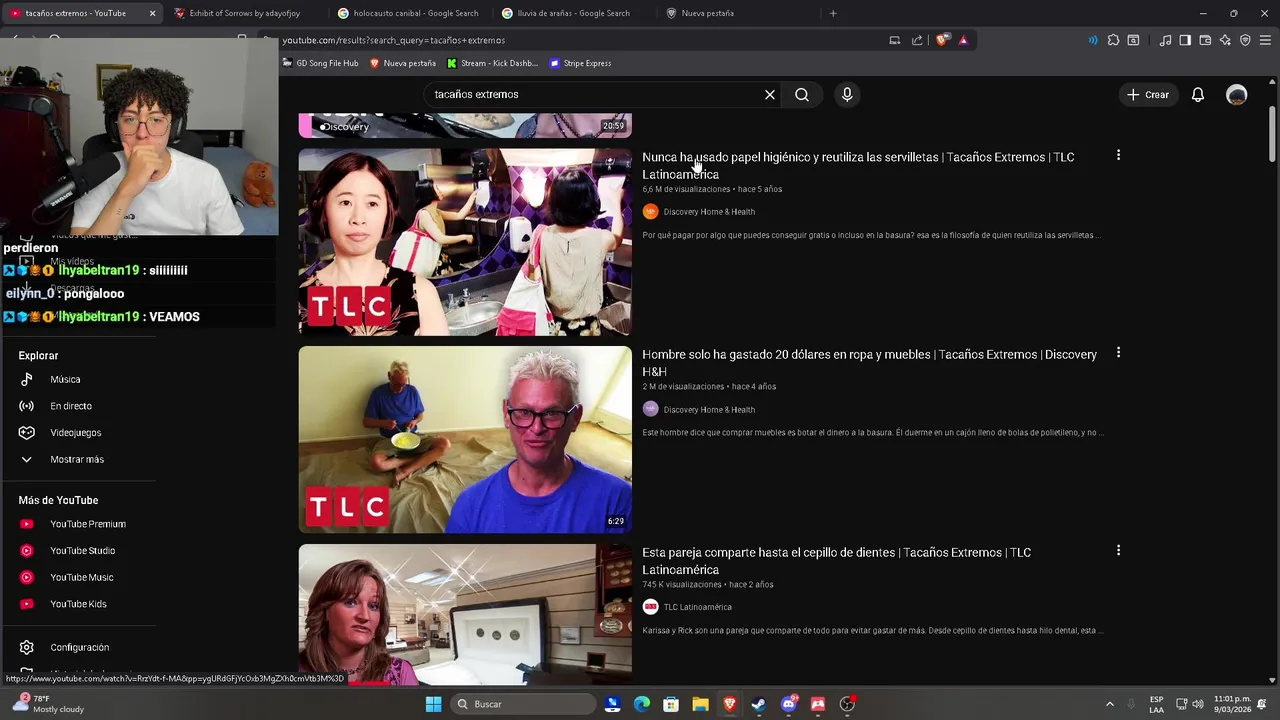Open title Nunca ha usado papel higiénico
1280x720 pixels.
point(858,165)
